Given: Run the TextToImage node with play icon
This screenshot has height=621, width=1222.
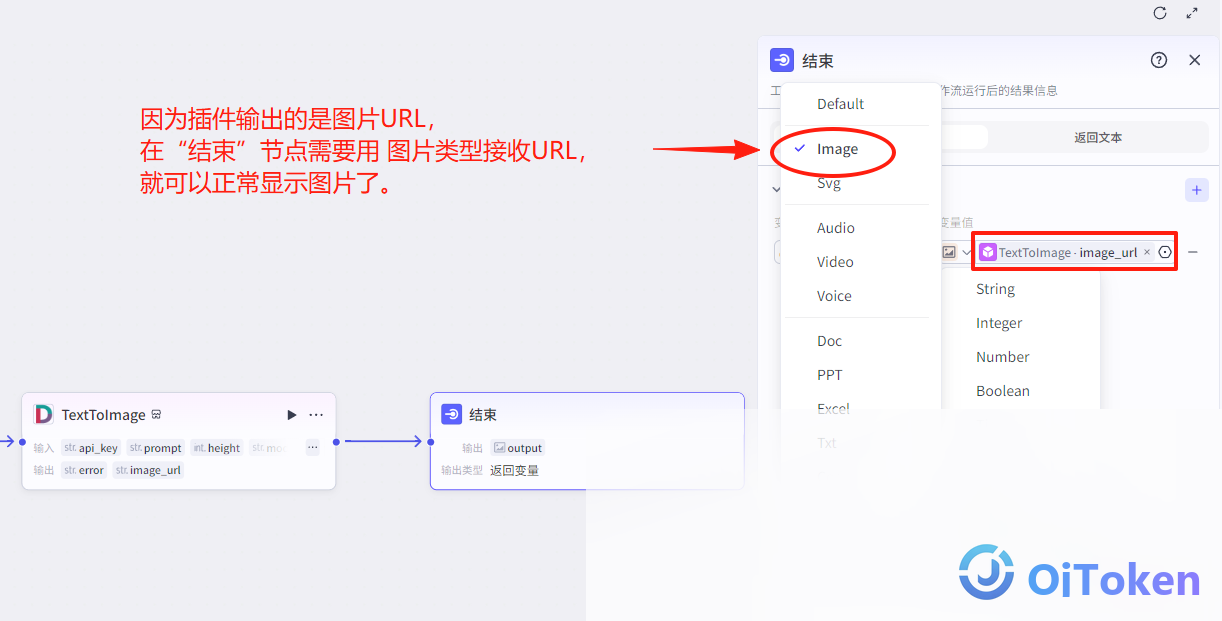Looking at the screenshot, I should click(291, 414).
